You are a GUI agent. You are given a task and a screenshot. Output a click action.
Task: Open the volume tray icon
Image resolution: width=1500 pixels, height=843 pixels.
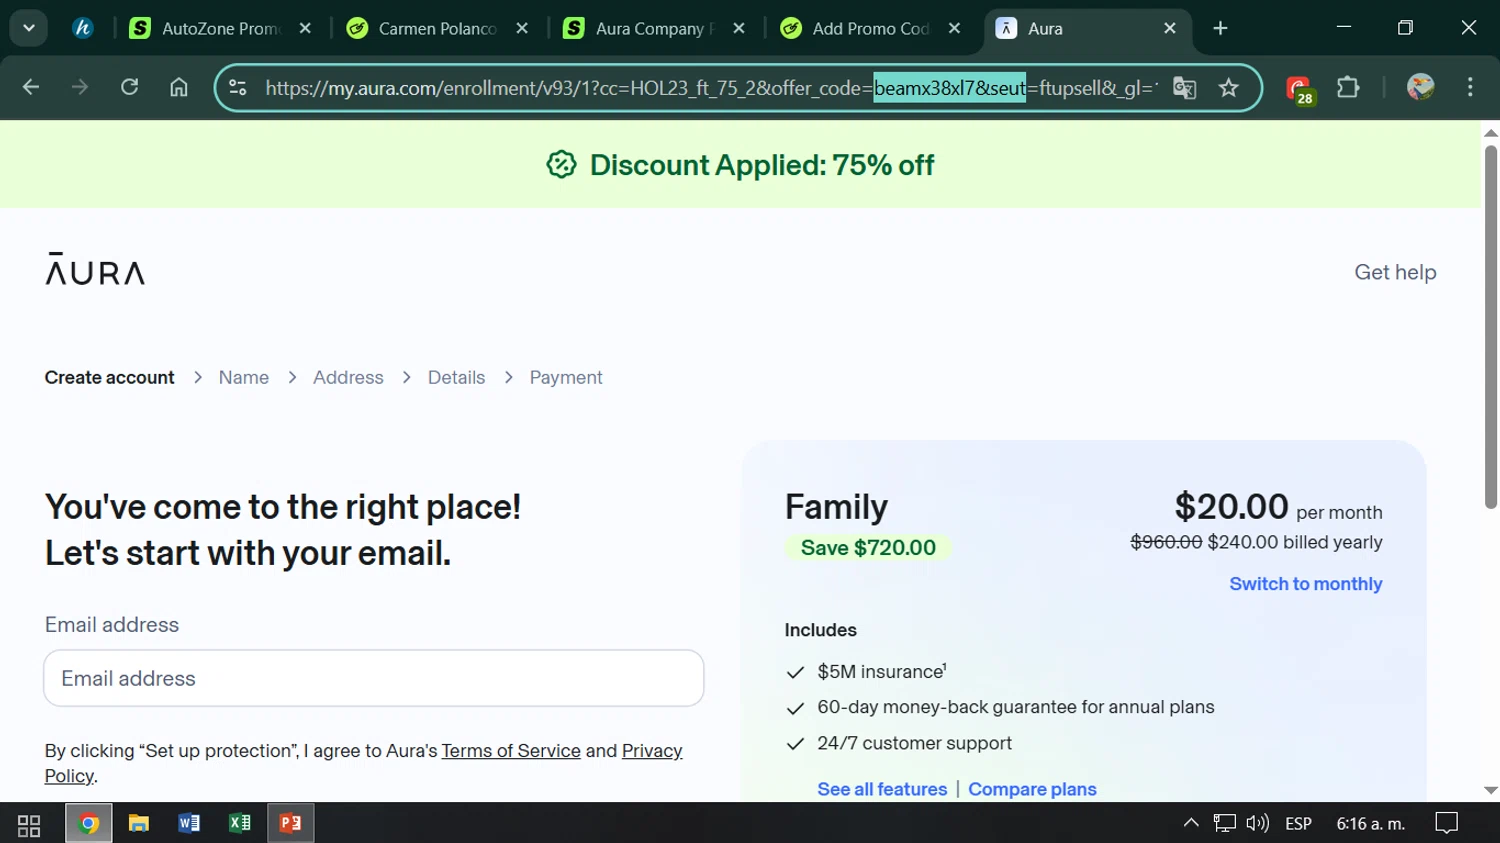point(1257,824)
